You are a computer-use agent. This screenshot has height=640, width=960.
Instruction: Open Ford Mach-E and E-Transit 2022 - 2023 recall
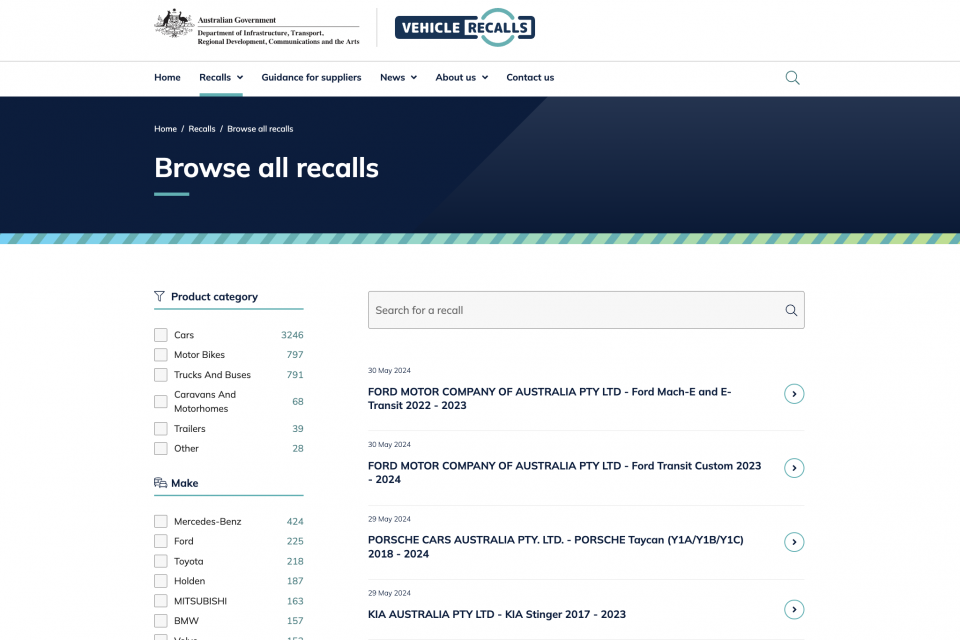(x=550, y=399)
